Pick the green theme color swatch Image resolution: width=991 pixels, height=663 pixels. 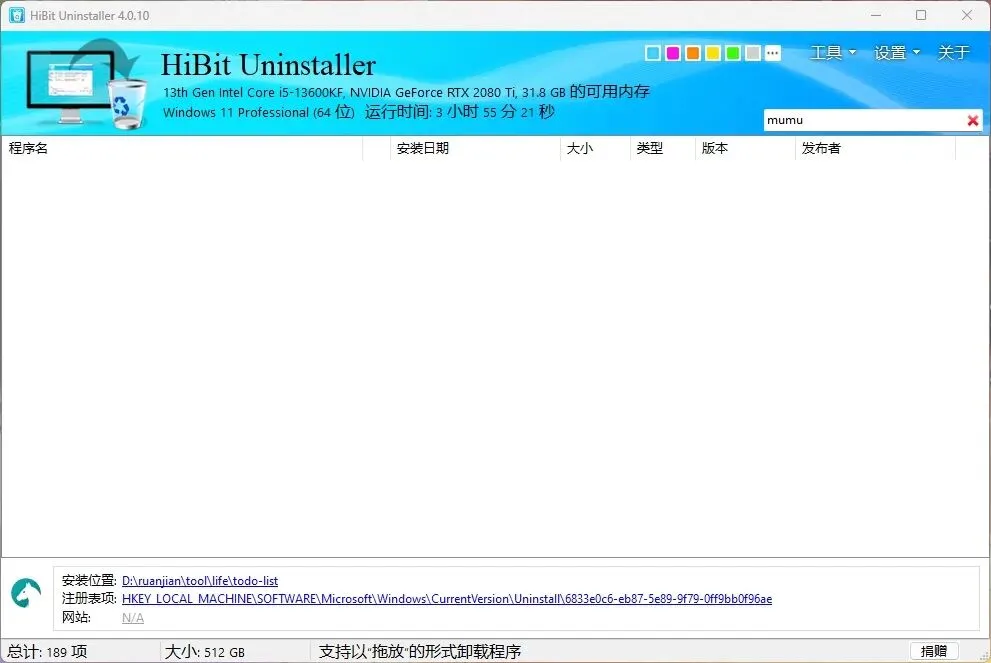coord(733,53)
